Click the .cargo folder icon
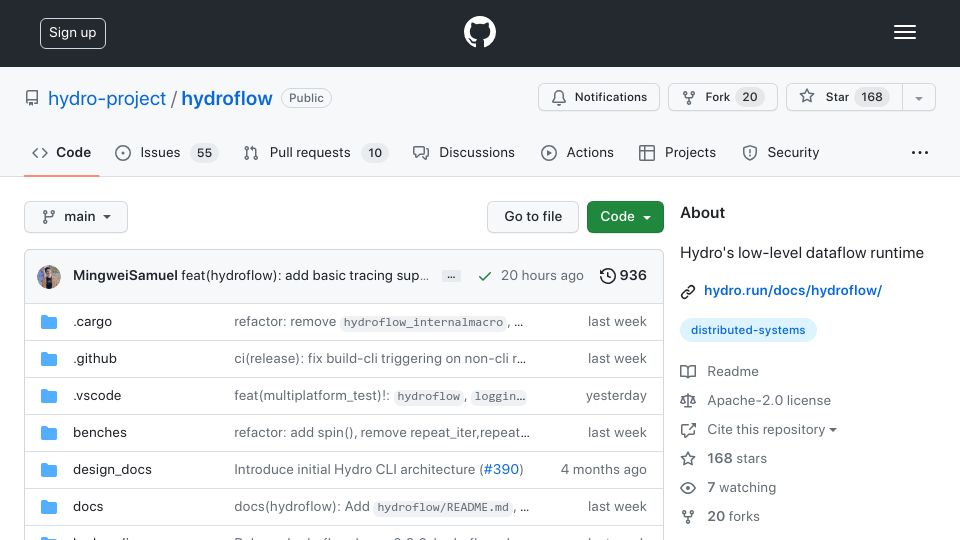Viewport: 960px width, 540px height. click(x=49, y=322)
